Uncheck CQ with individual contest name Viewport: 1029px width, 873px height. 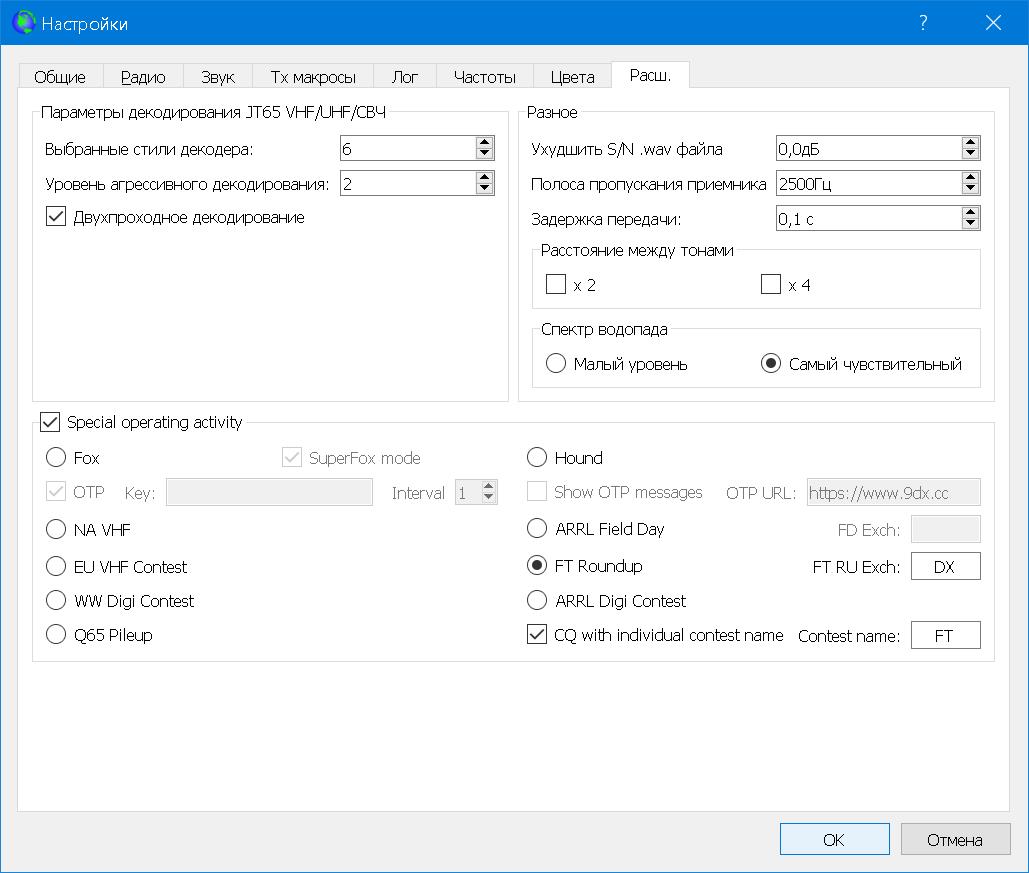[x=536, y=635]
